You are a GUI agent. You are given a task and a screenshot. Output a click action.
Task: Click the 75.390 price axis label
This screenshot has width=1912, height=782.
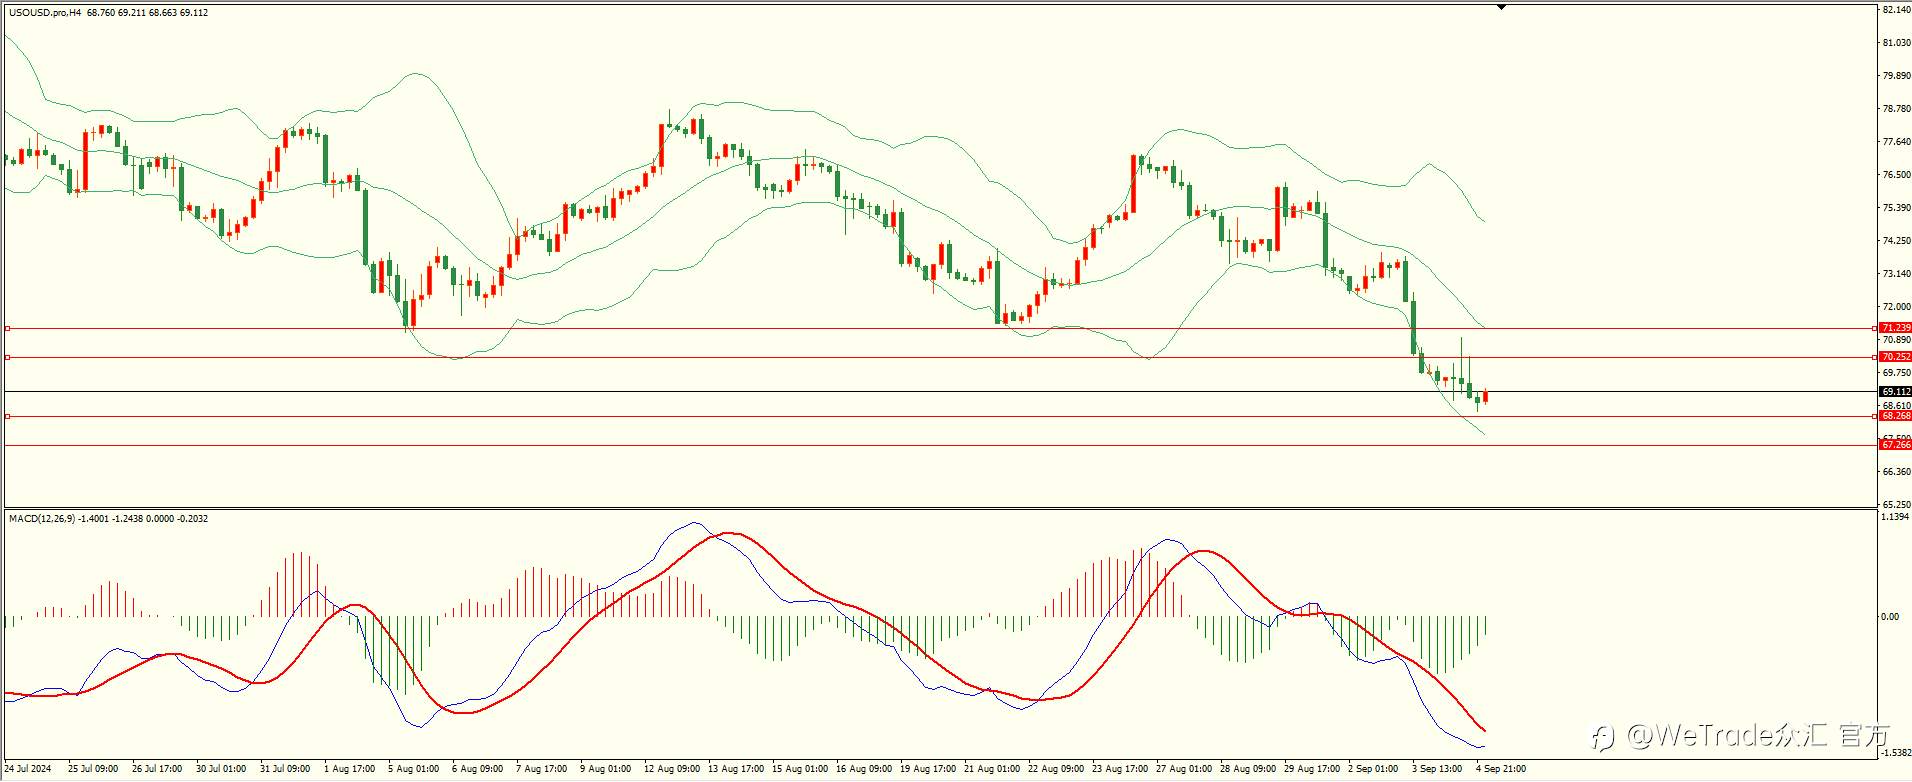(x=1896, y=208)
